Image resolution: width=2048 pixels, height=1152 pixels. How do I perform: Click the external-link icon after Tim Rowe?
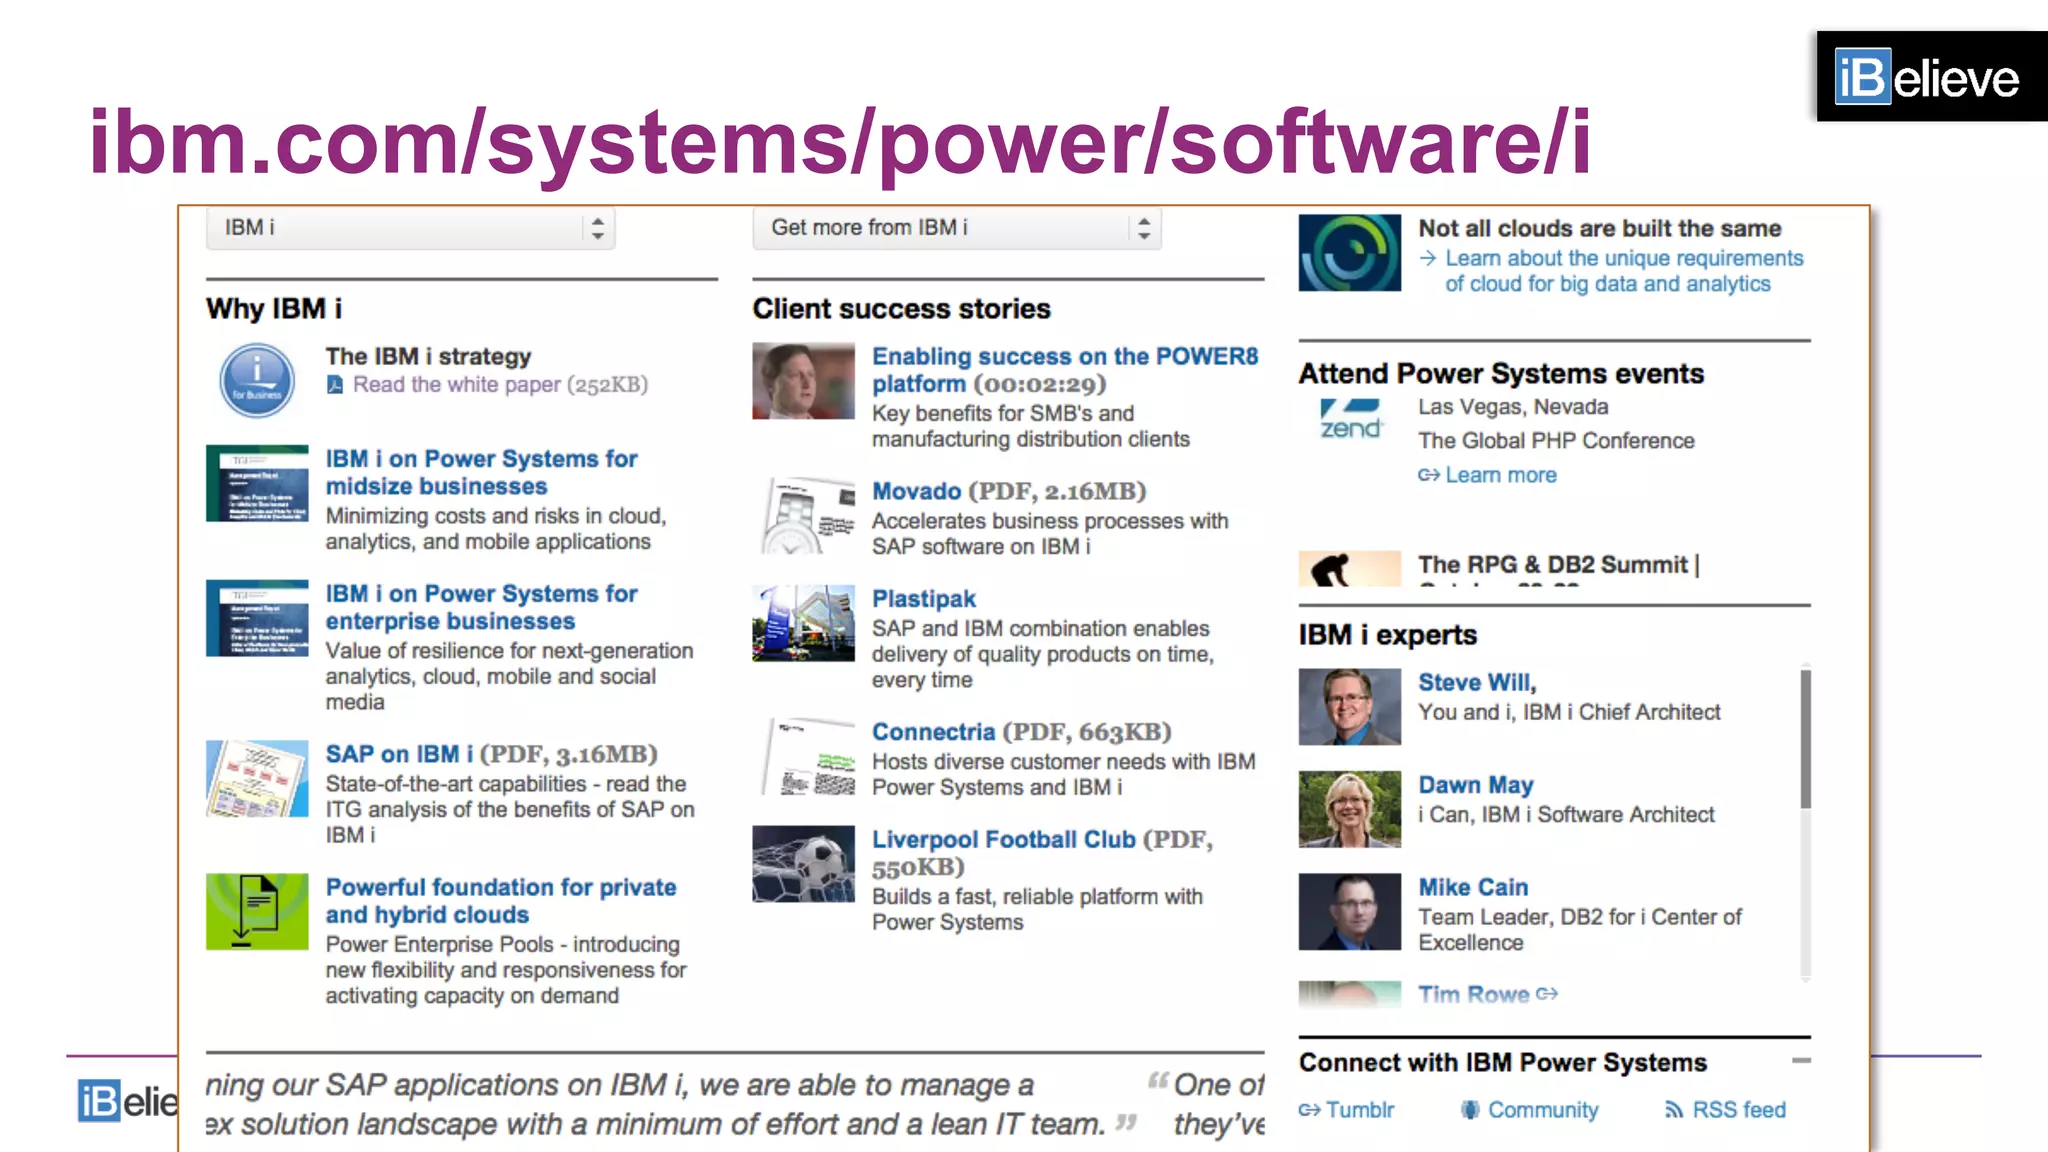pos(1547,994)
